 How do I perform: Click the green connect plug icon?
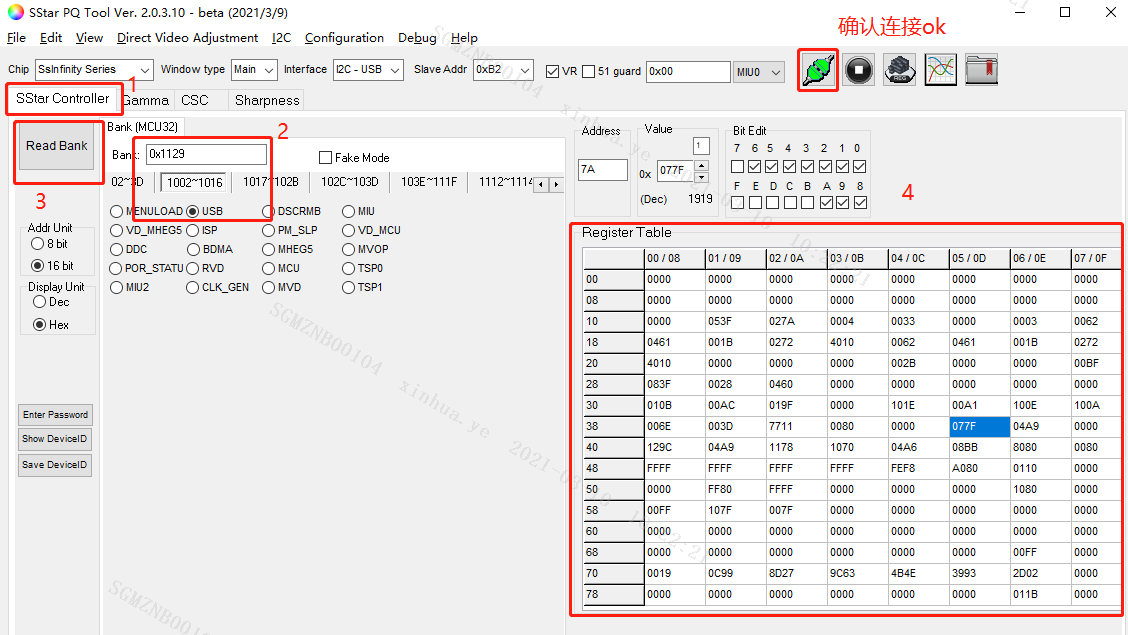(x=817, y=70)
